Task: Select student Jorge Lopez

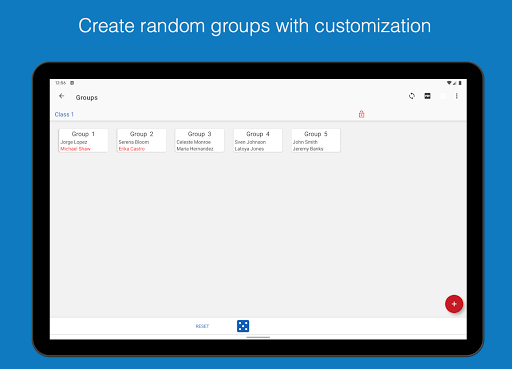Action: coord(74,142)
